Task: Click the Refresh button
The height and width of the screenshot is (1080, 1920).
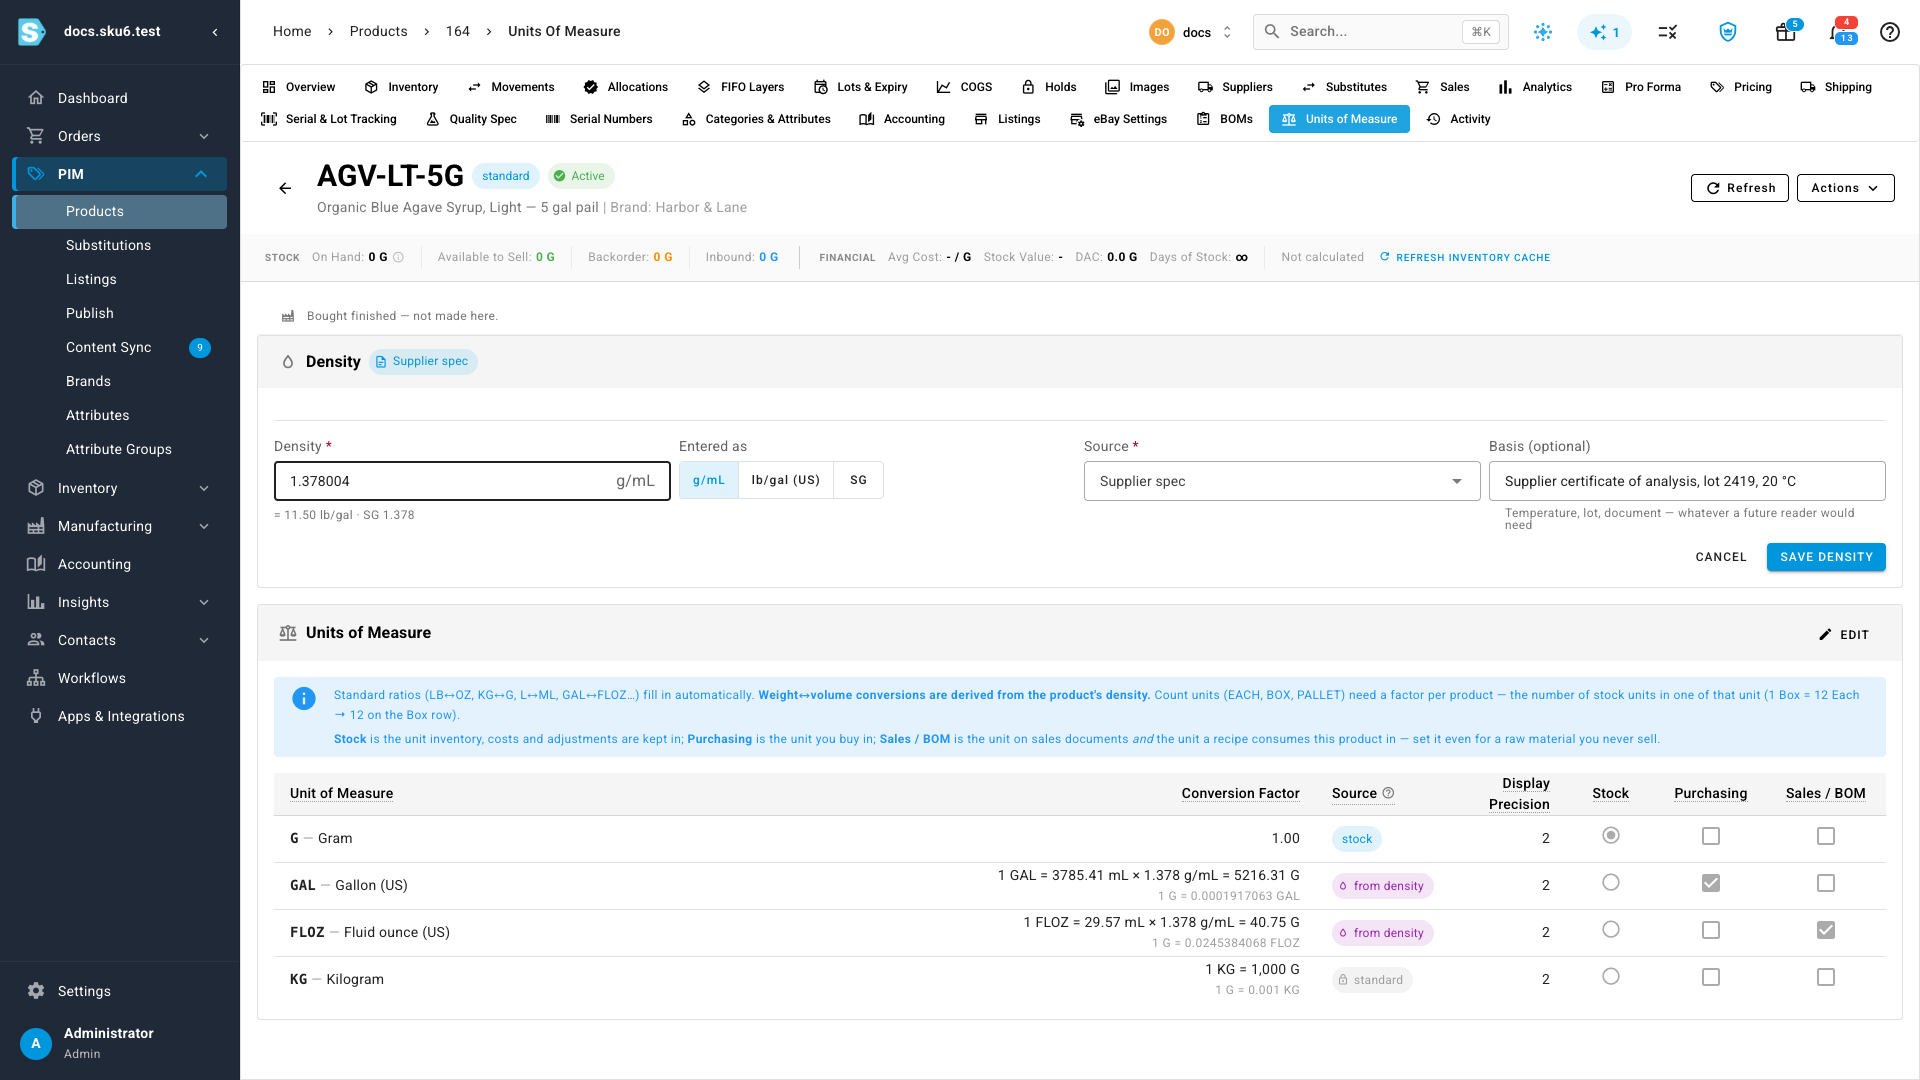Action: (1740, 188)
